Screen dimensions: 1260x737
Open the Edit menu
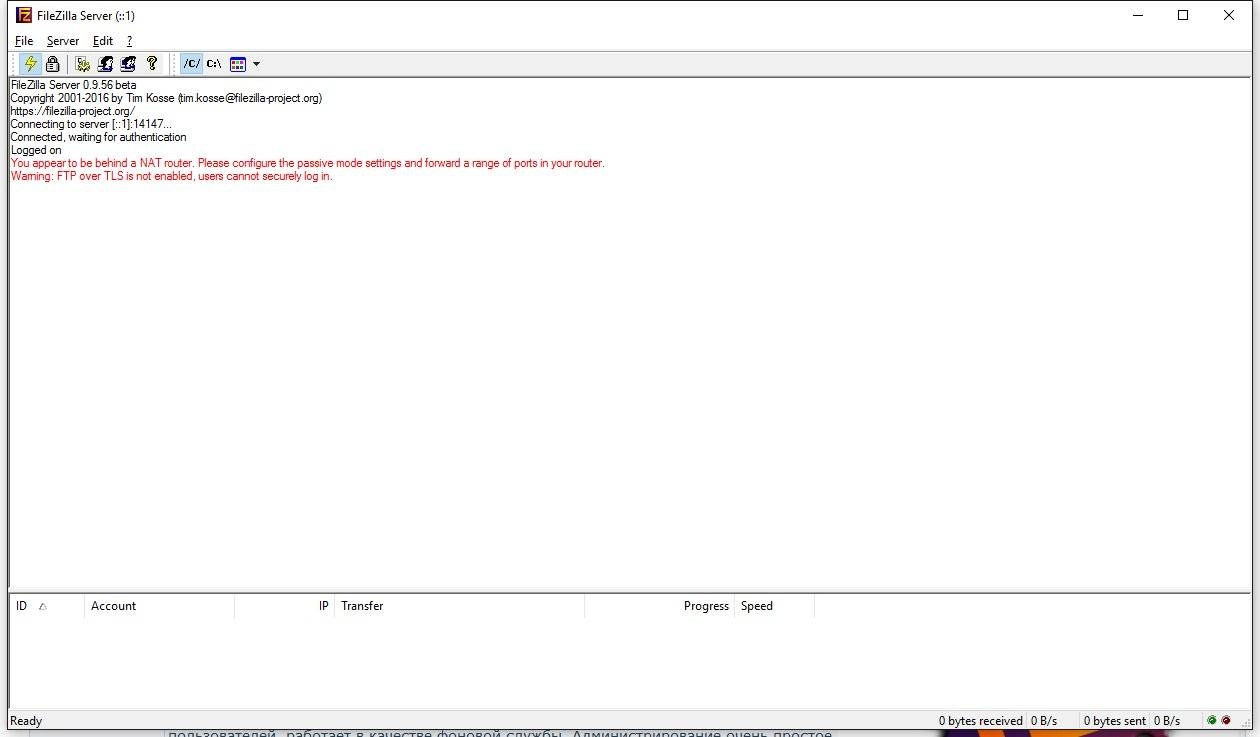click(x=103, y=41)
